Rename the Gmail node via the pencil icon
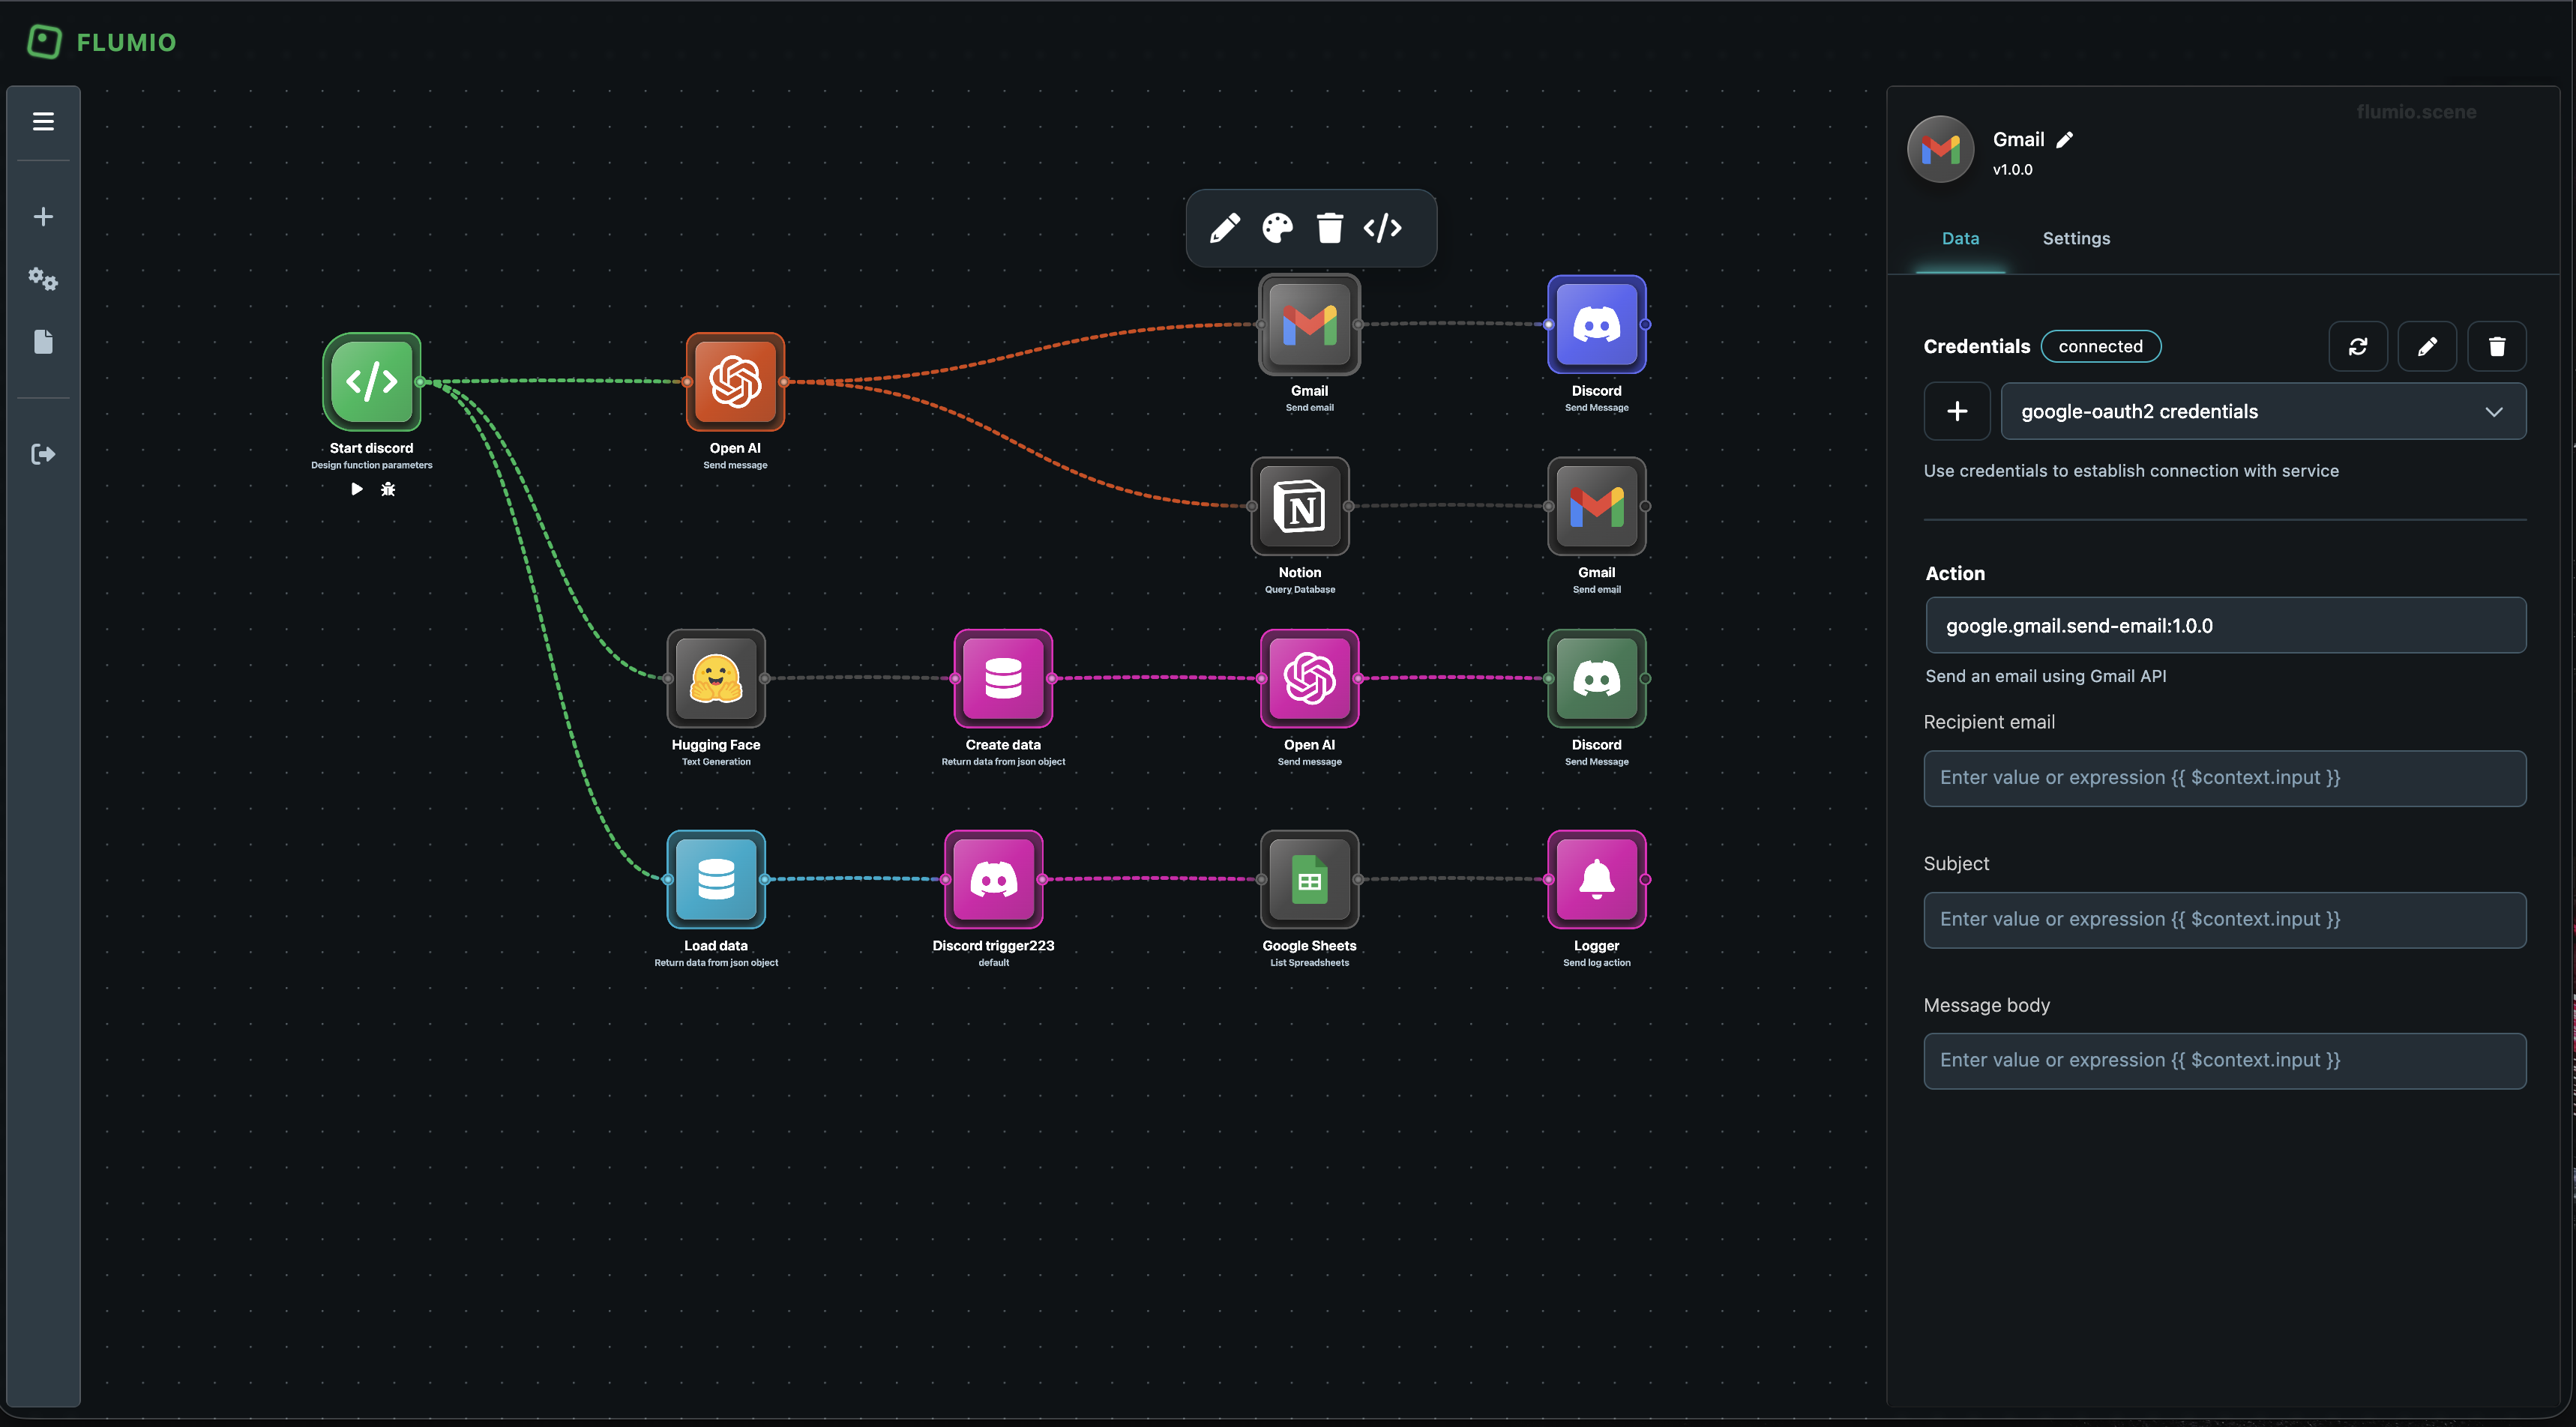This screenshot has width=2576, height=1427. click(2065, 139)
